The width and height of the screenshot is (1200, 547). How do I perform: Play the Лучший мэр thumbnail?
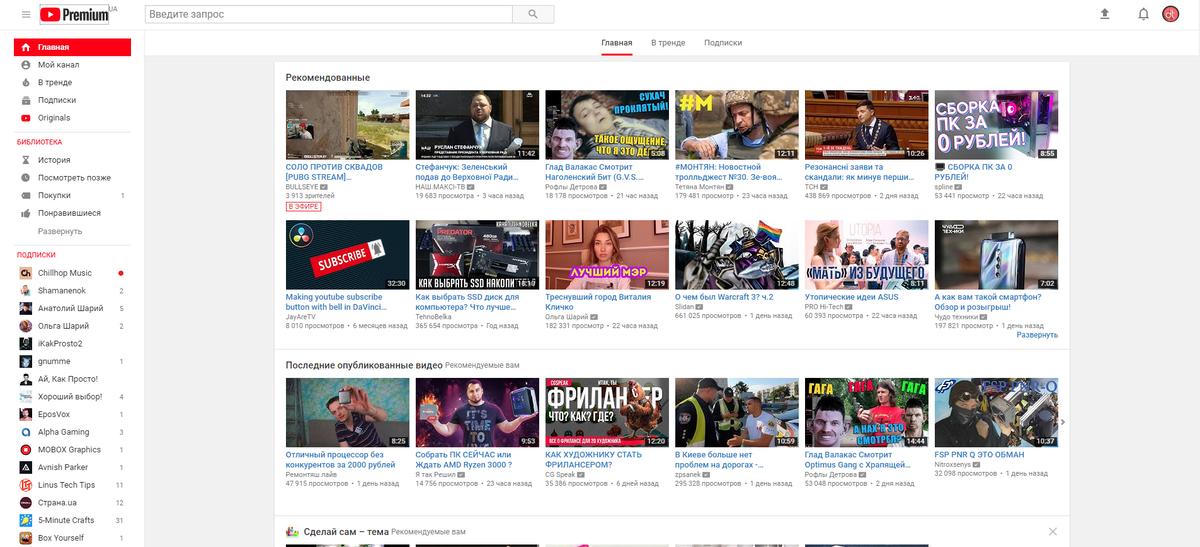coord(607,255)
